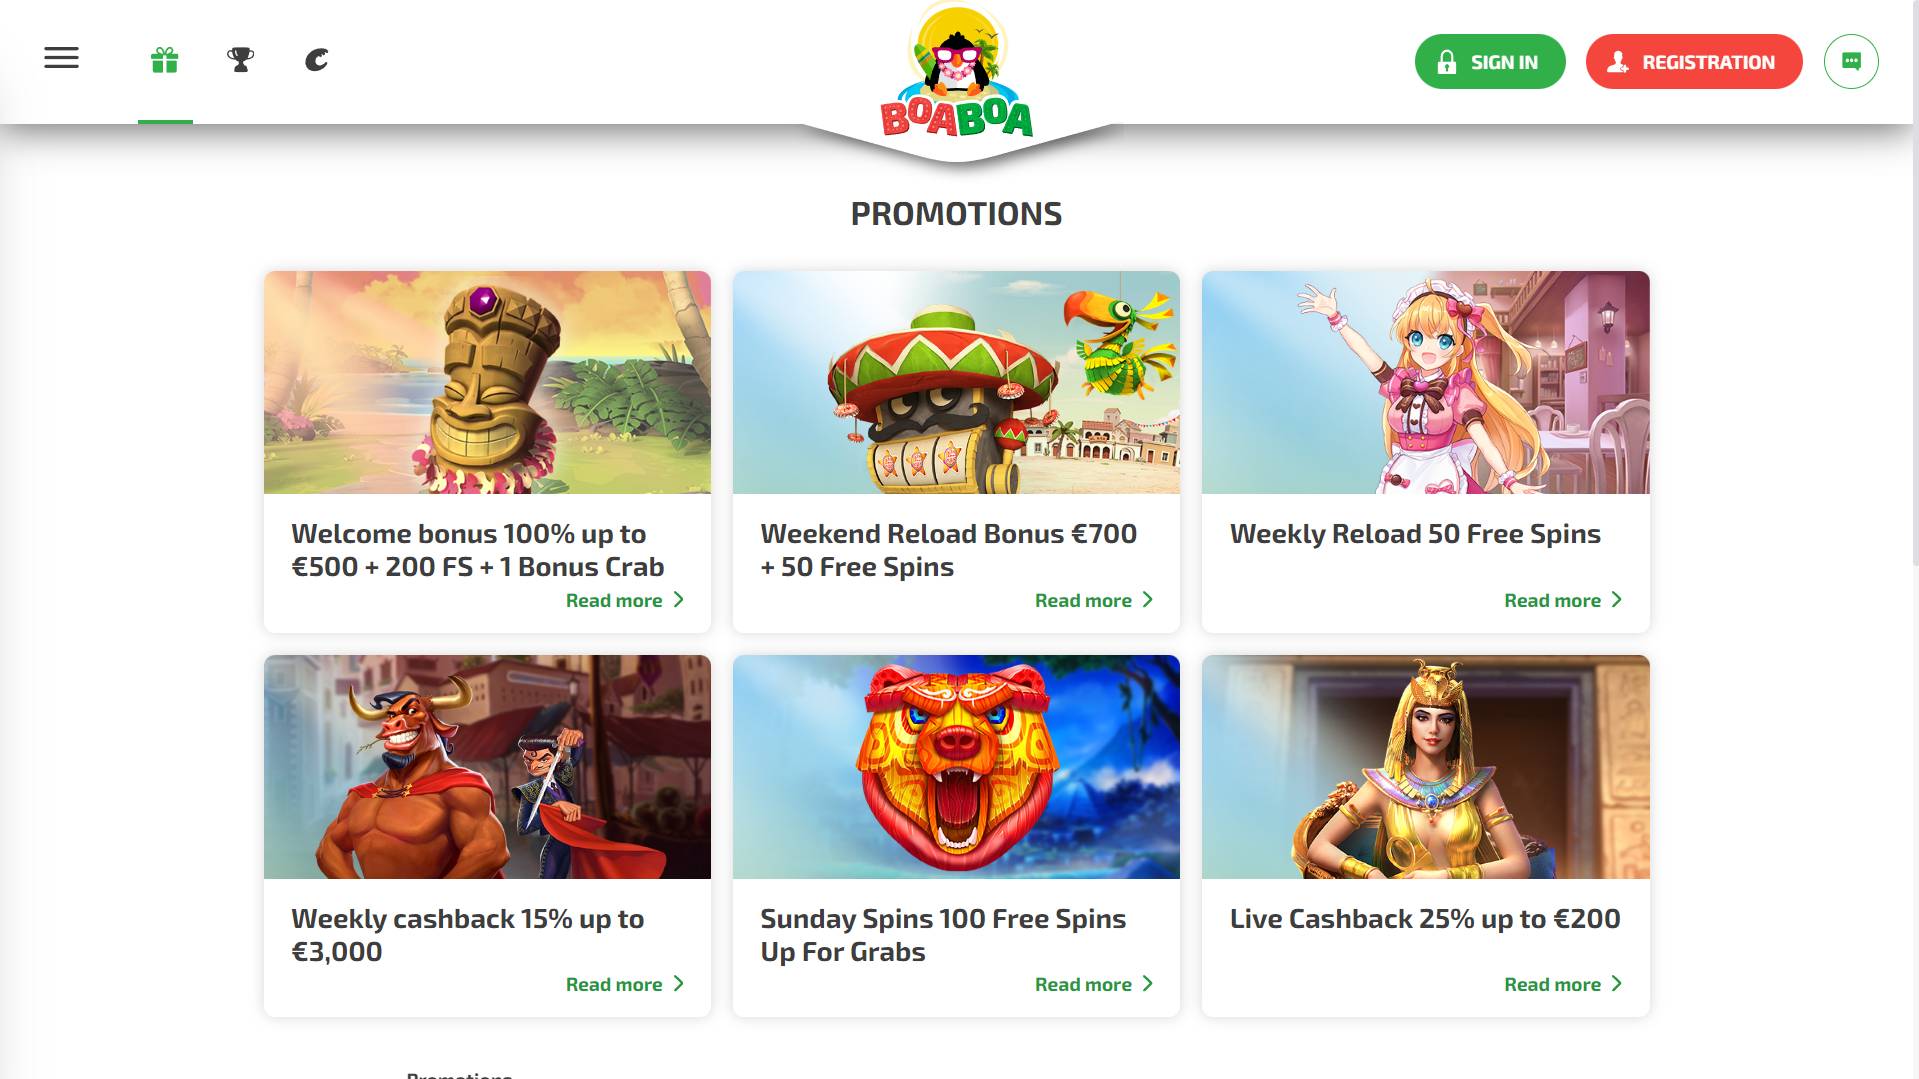Click the user icon on Registration
Viewport: 1919px width, 1079px height.
[1617, 62]
